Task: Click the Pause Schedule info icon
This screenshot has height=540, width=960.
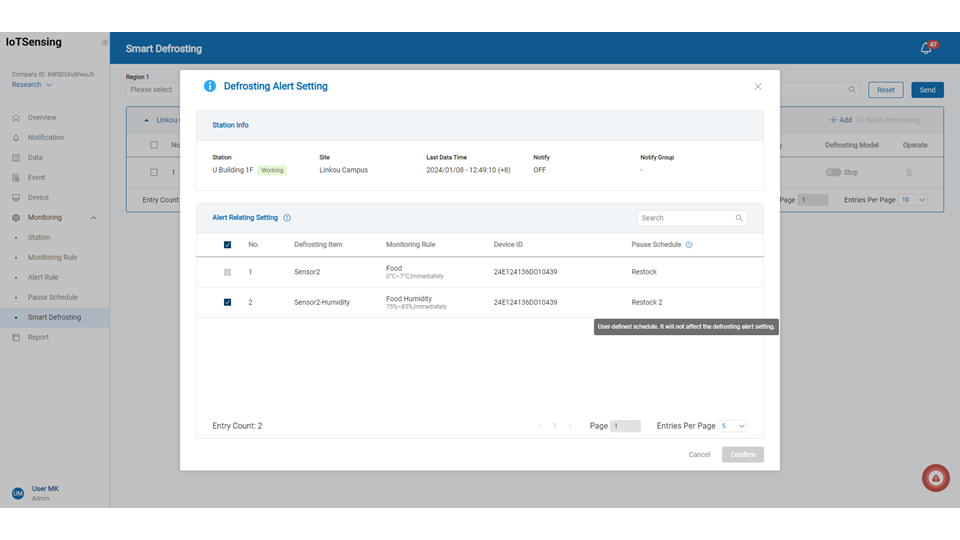Action: click(x=689, y=245)
